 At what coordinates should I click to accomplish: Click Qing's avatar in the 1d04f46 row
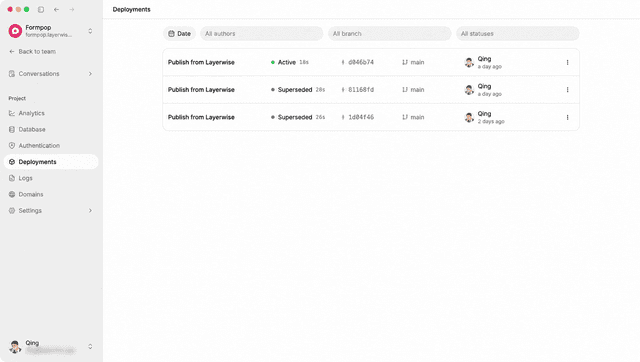(469, 118)
